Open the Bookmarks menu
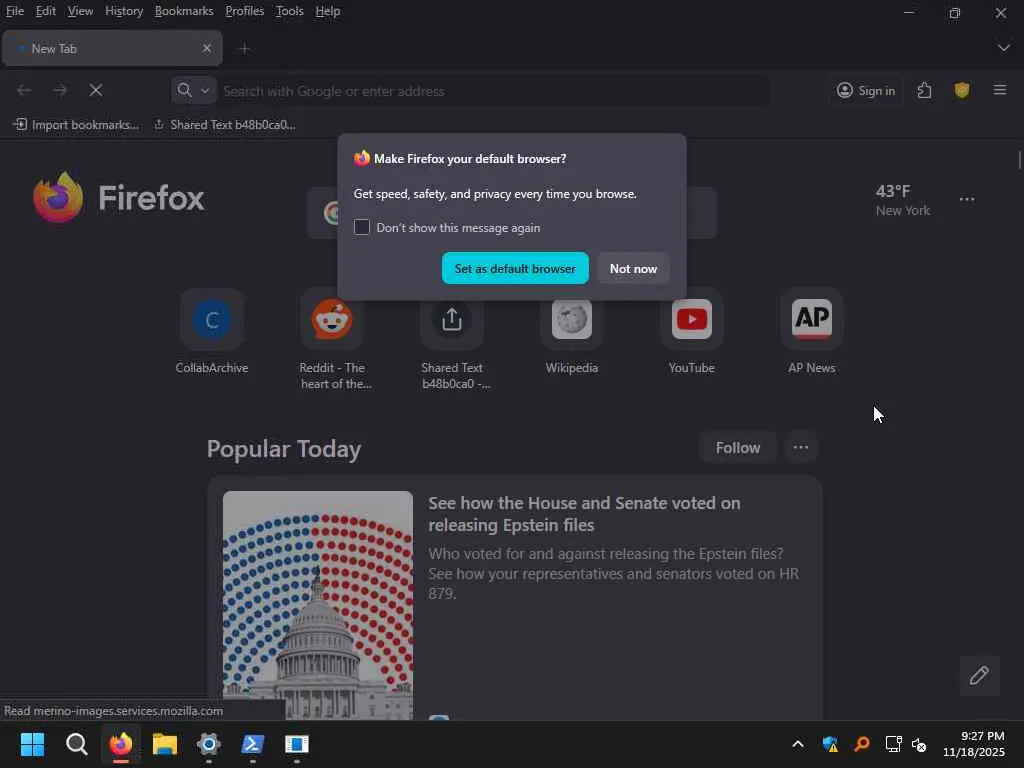Screen dimensions: 1024x768 (184, 11)
